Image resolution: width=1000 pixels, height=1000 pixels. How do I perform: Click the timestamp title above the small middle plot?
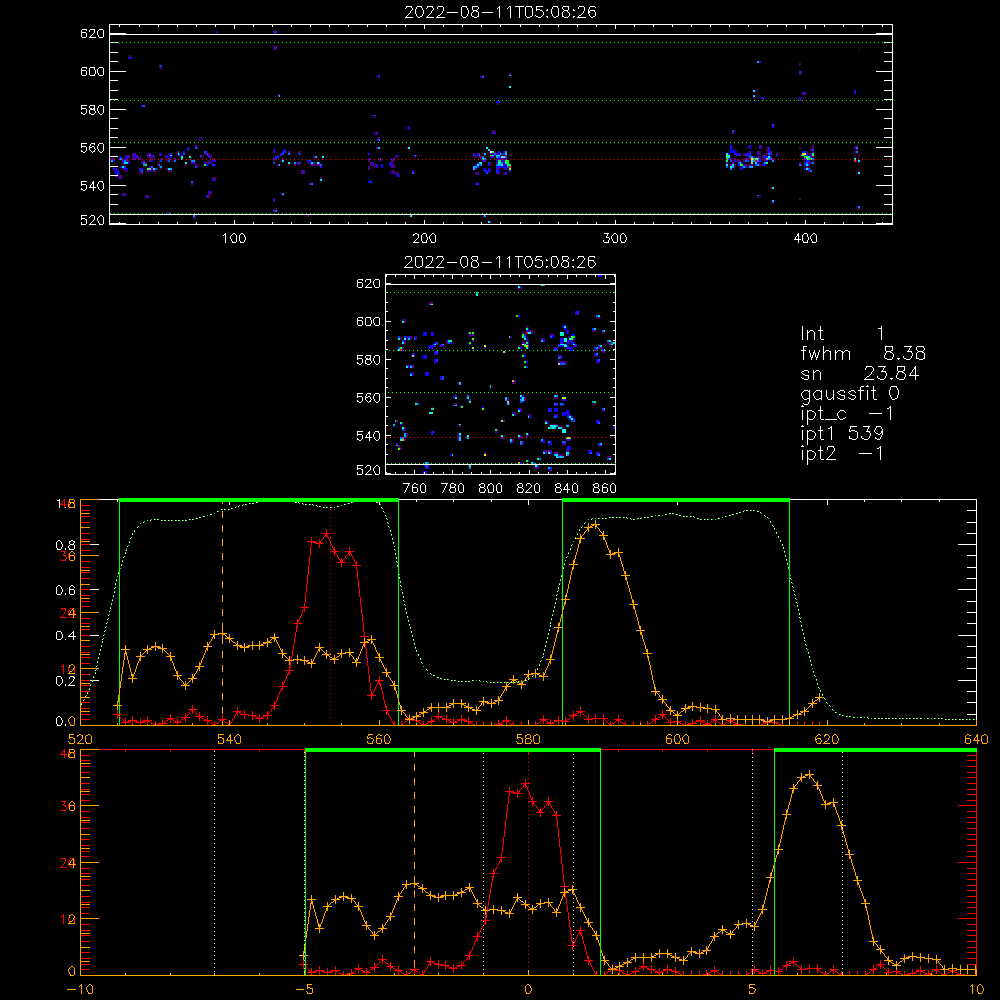[500, 261]
